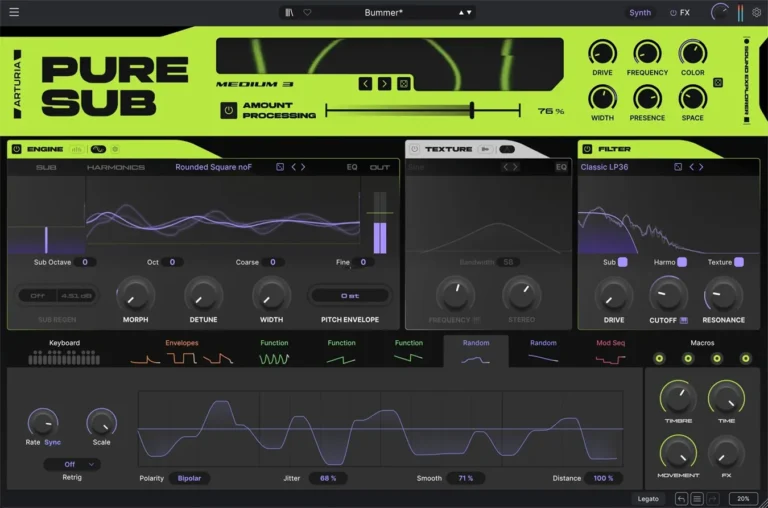
Task: Click the third Macros assign dot
Action: pyautogui.click(x=717, y=359)
